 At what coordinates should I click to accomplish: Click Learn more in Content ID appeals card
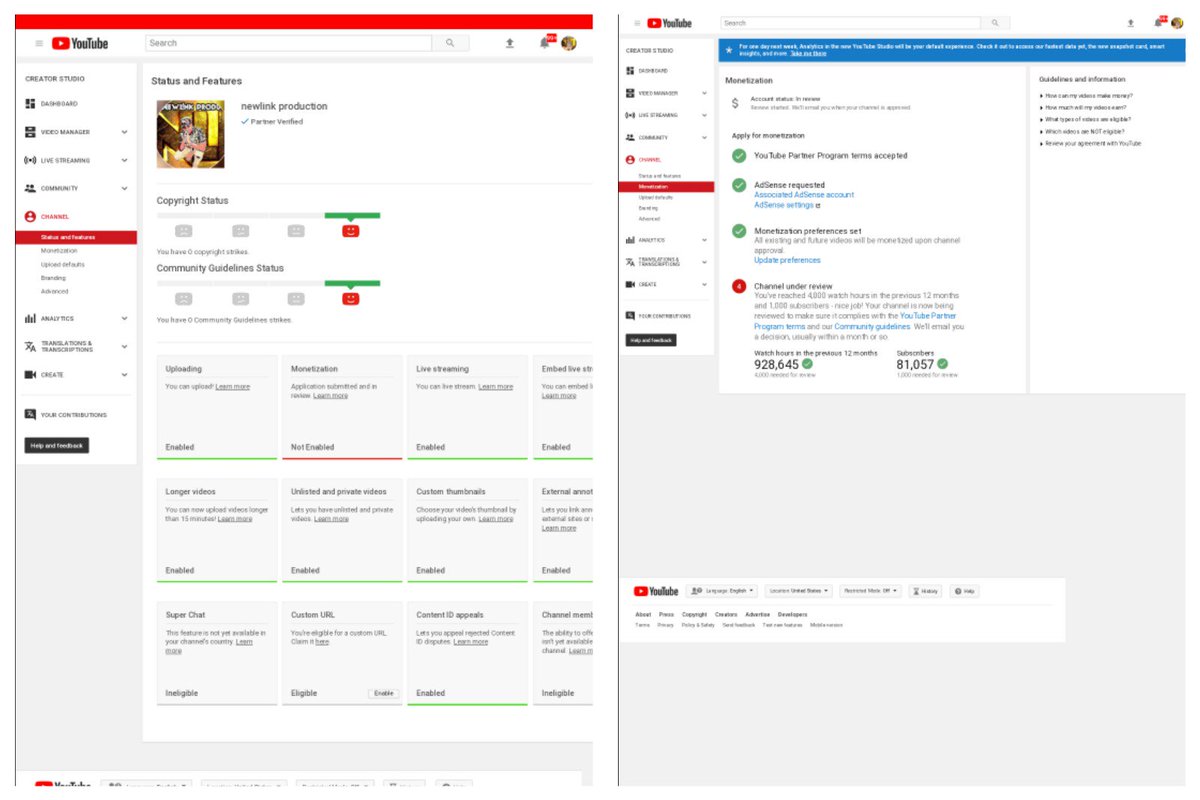pyautogui.click(x=470, y=642)
